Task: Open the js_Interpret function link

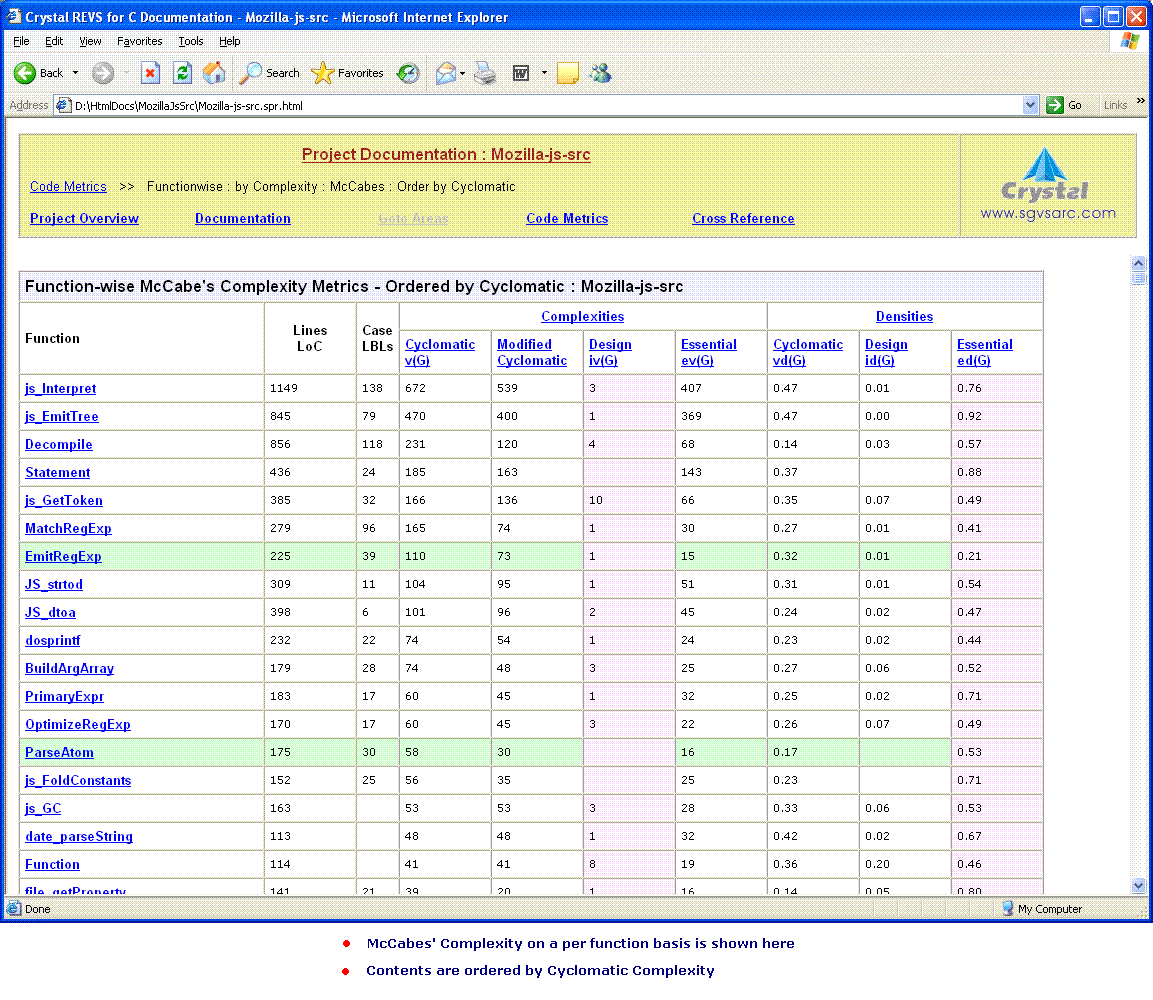Action: pyautogui.click(x=60, y=388)
